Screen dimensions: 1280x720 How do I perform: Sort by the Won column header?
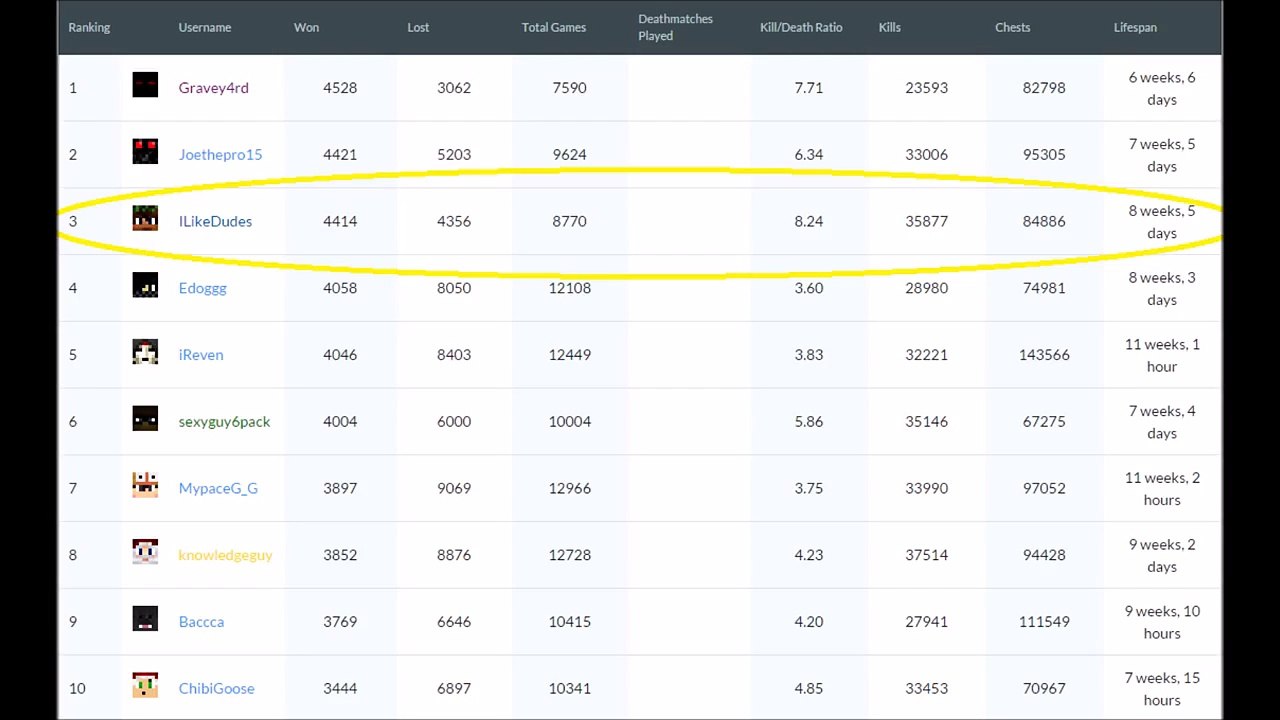point(306,28)
